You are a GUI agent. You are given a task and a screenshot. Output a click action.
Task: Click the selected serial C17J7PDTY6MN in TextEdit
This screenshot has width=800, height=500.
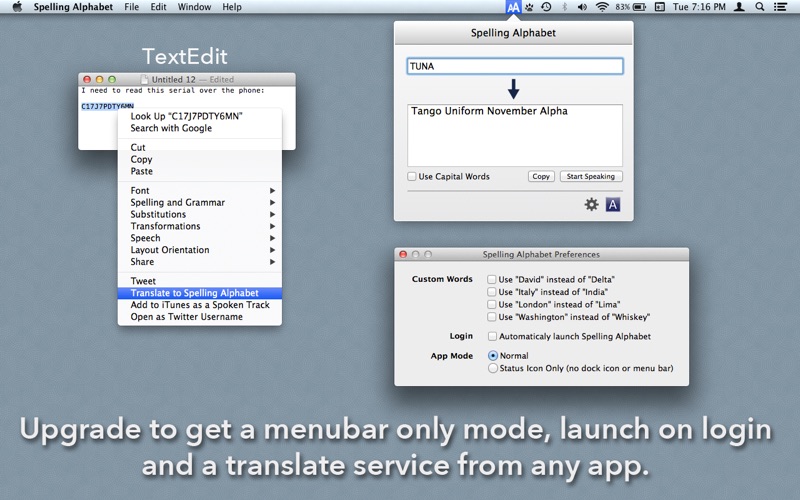[107, 106]
